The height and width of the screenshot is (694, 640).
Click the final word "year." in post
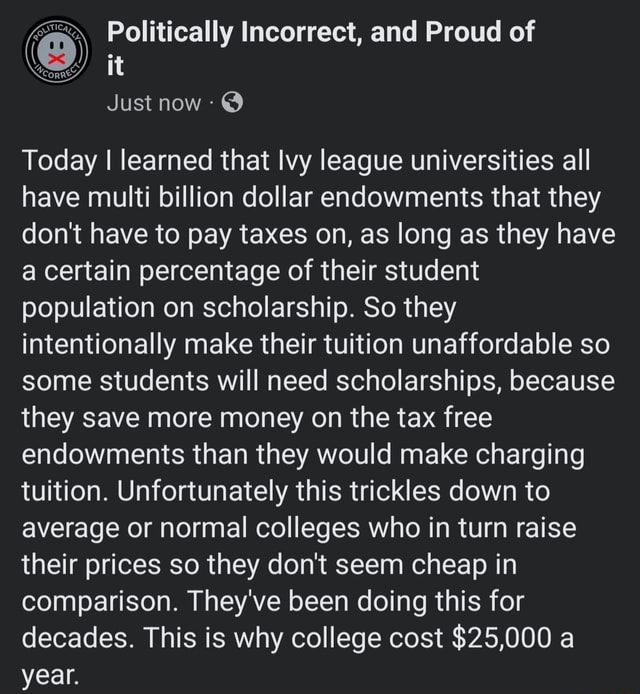point(51,677)
